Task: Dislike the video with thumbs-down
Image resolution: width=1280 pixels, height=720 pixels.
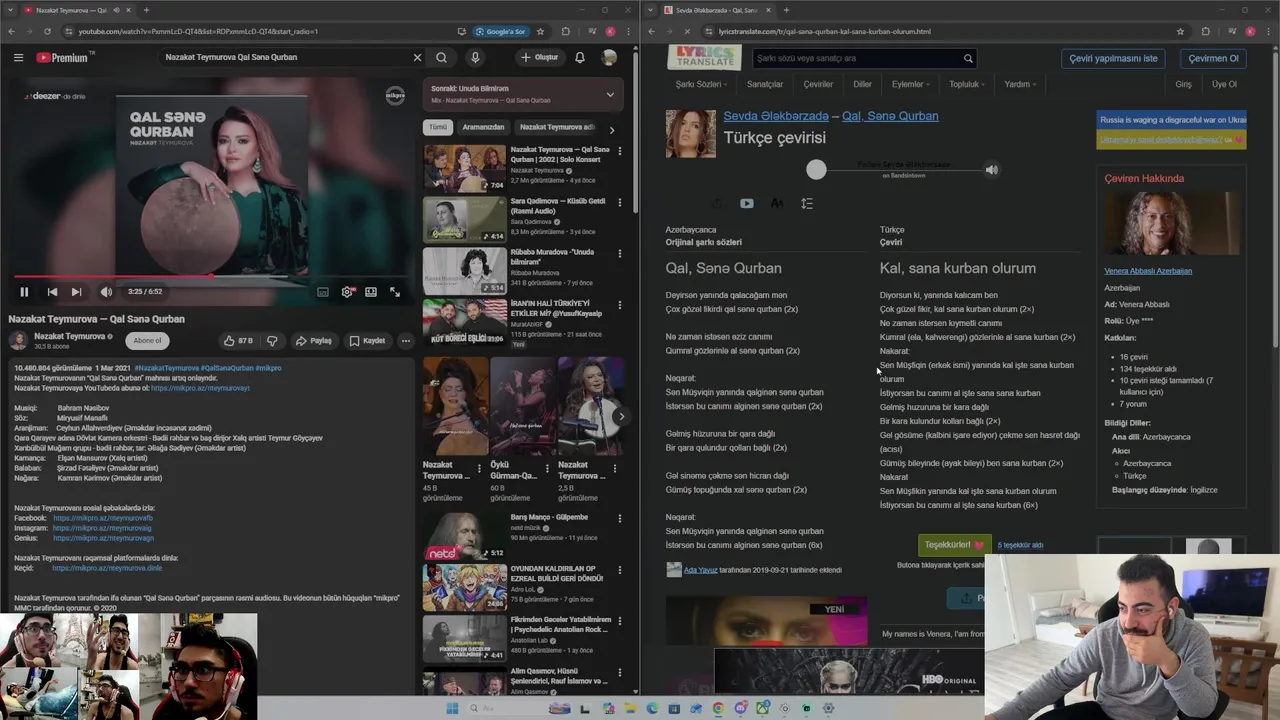Action: coord(272,341)
